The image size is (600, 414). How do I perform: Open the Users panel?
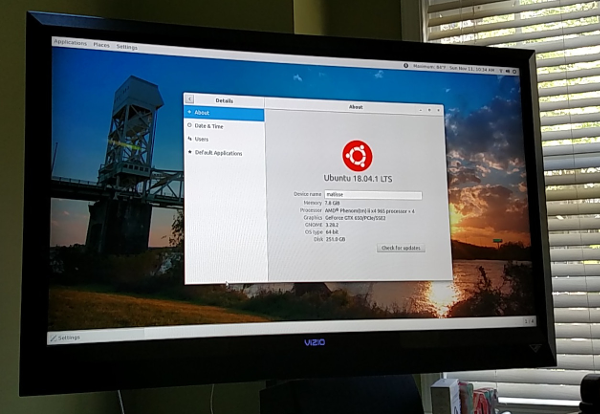point(203,139)
